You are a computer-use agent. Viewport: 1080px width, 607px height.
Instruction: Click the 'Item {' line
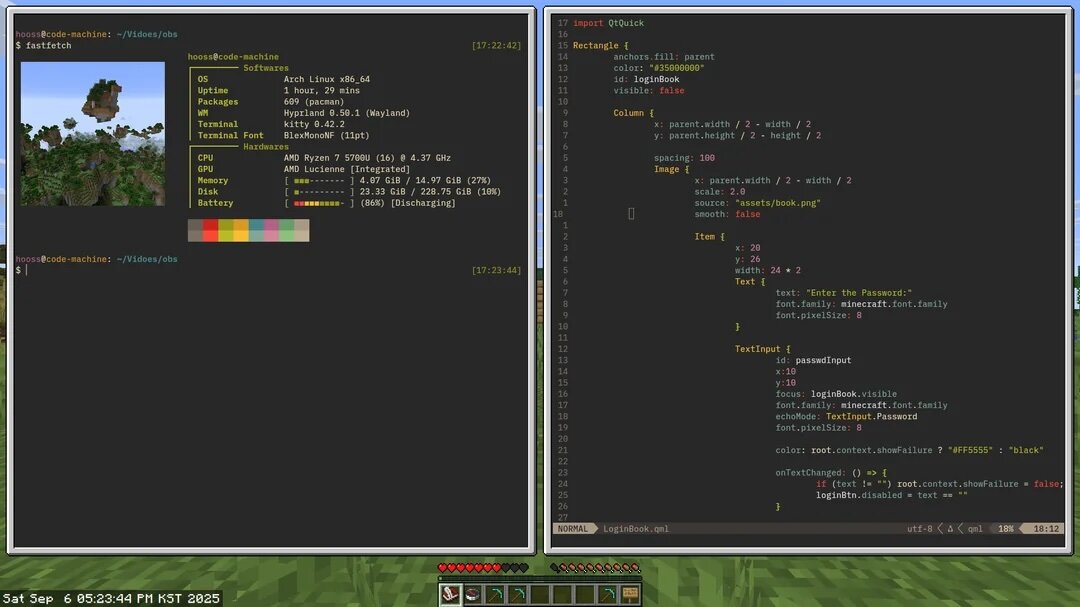click(709, 236)
